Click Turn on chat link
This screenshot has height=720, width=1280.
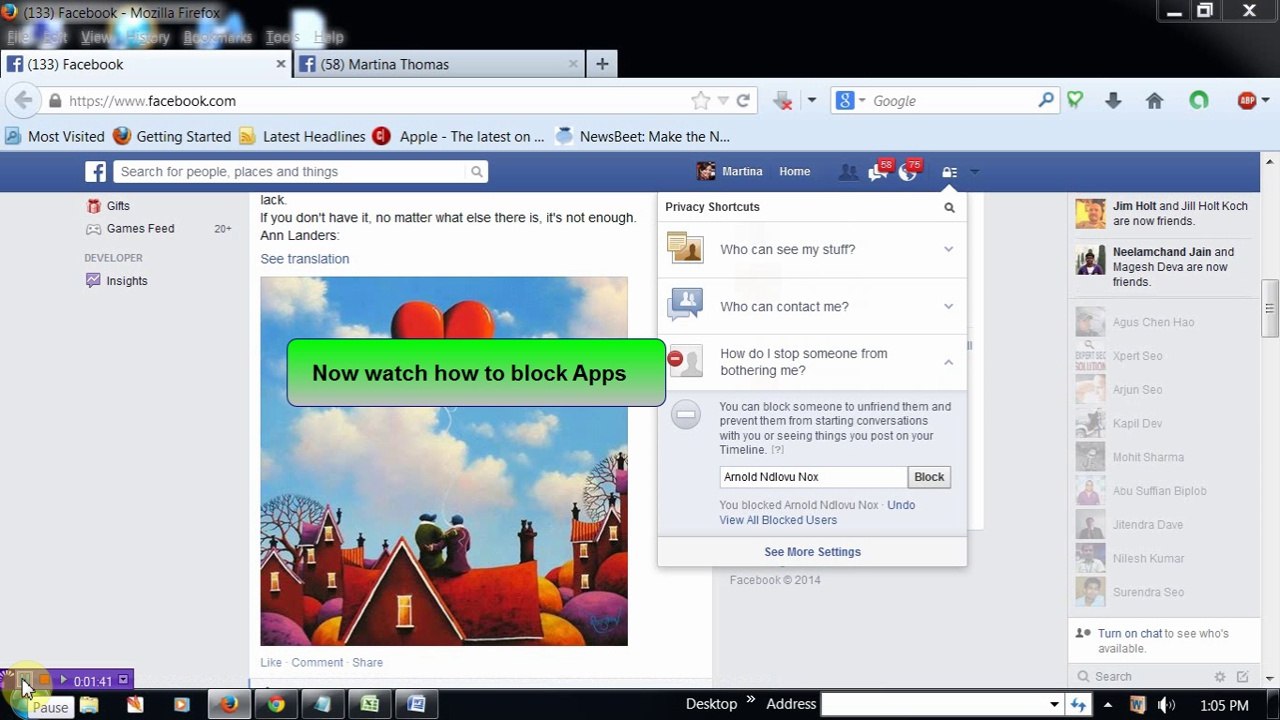coord(1130,634)
